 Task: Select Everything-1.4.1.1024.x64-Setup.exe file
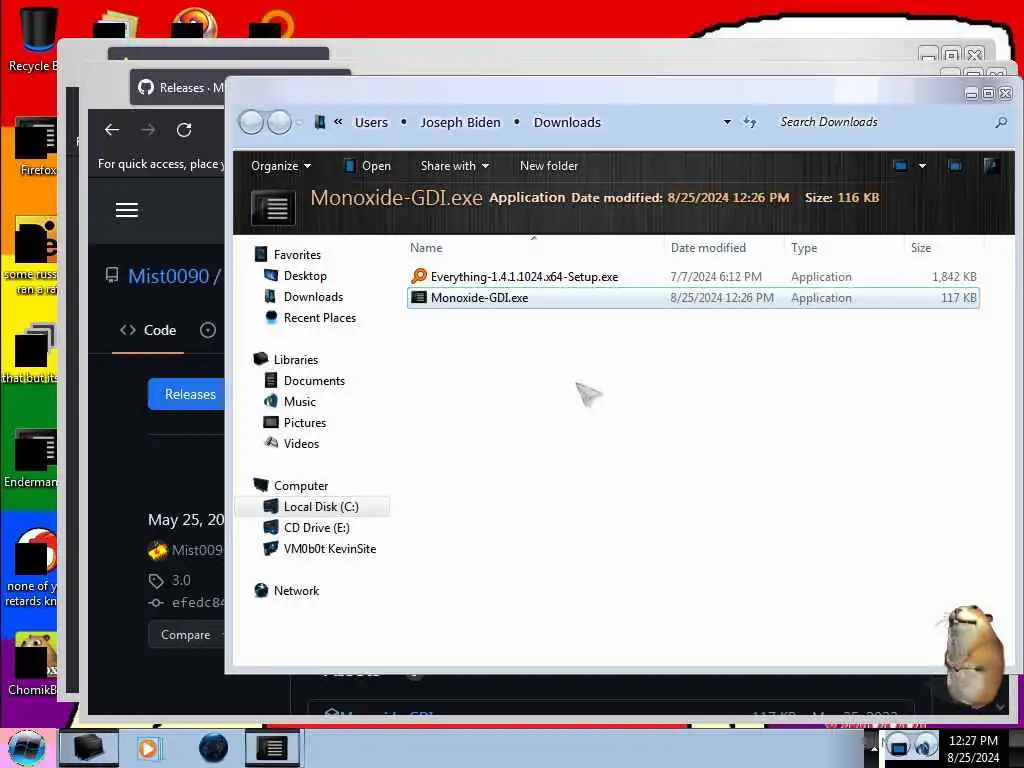point(693,277)
